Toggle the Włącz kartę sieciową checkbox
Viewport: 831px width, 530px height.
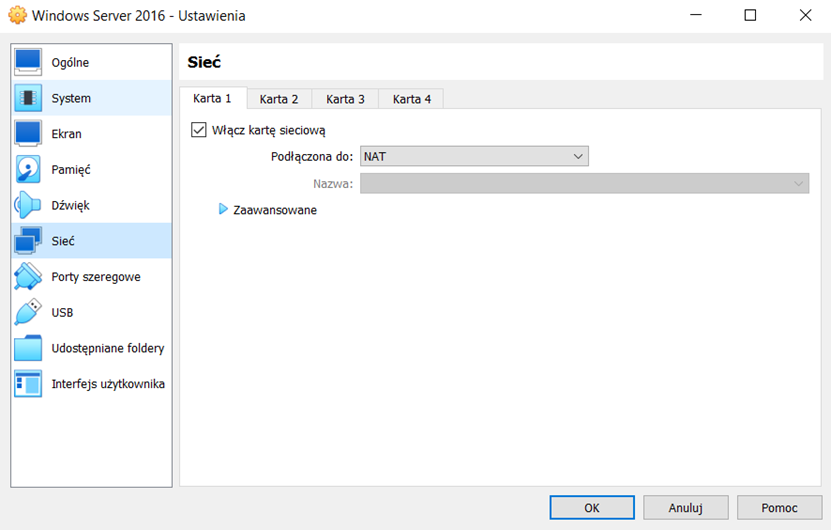tap(198, 130)
